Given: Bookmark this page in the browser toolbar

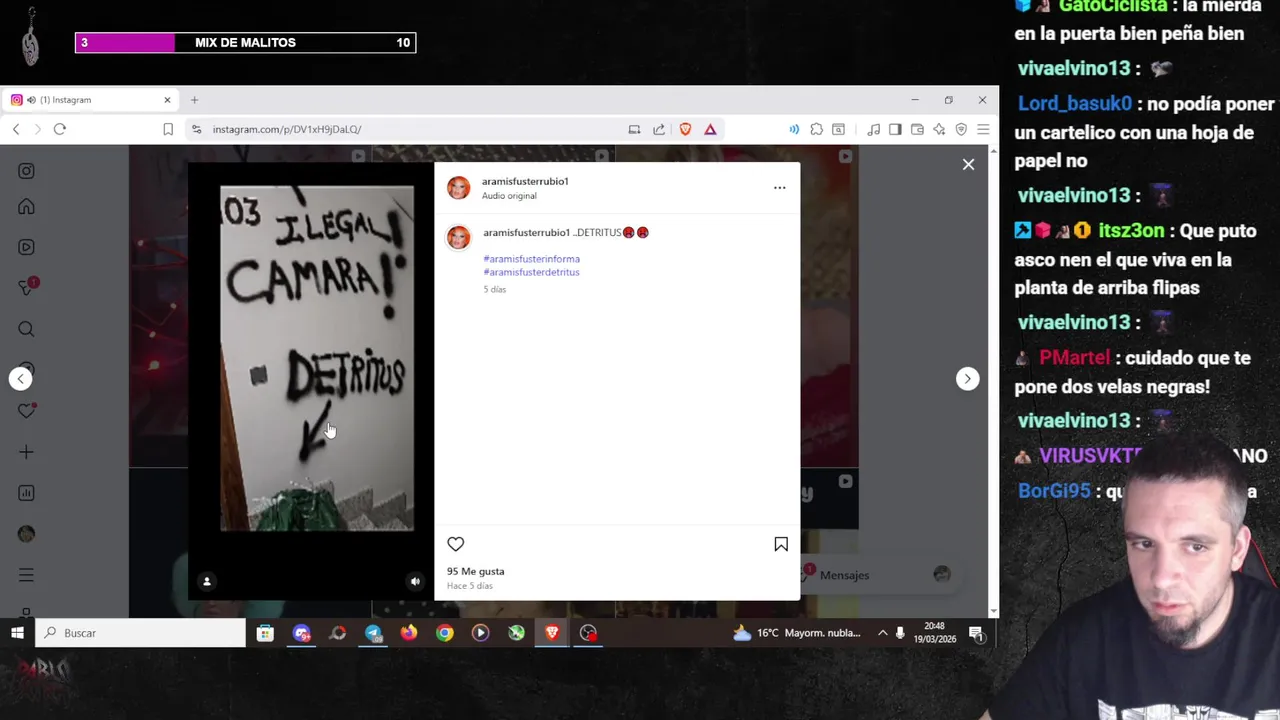Looking at the screenshot, I should pos(168,129).
